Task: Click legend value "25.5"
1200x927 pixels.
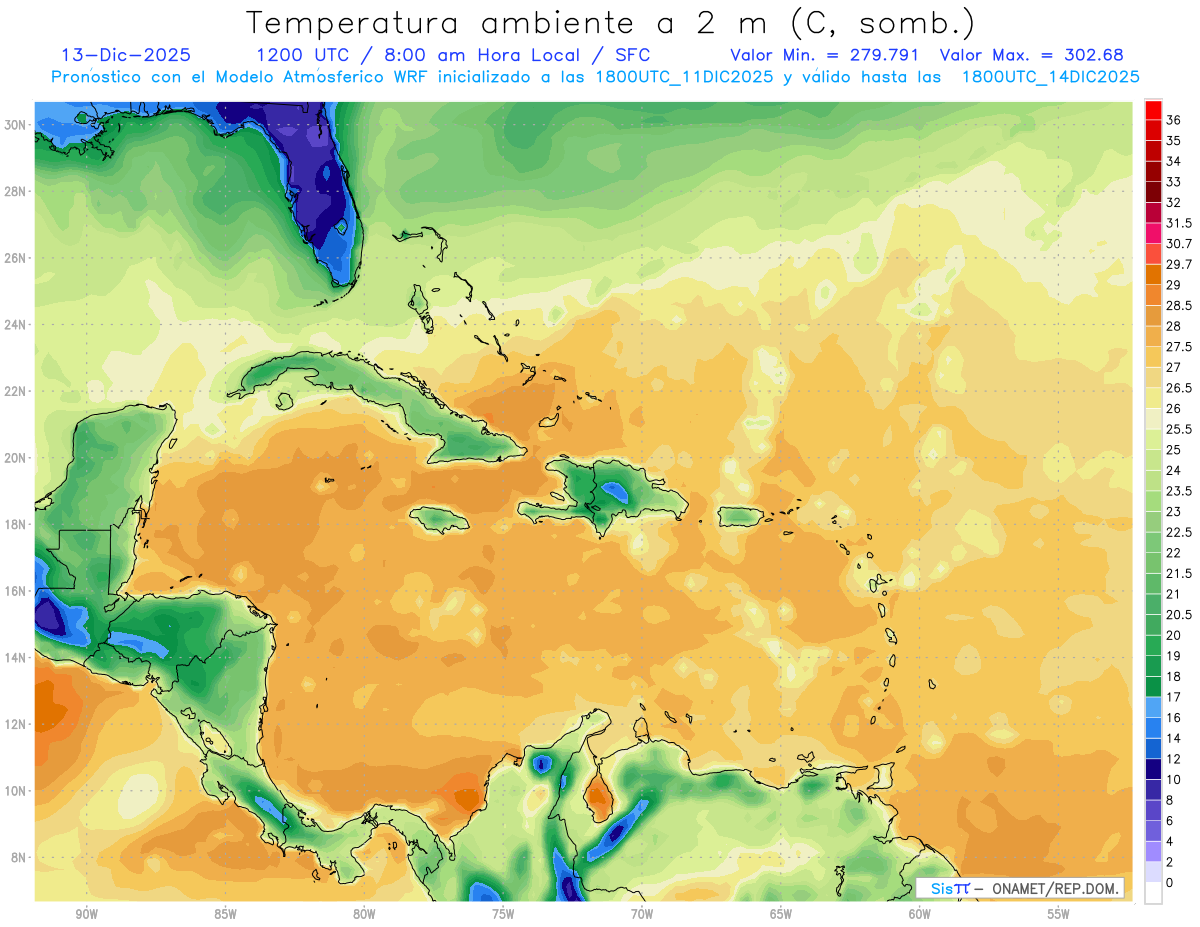Action: (x=1179, y=429)
